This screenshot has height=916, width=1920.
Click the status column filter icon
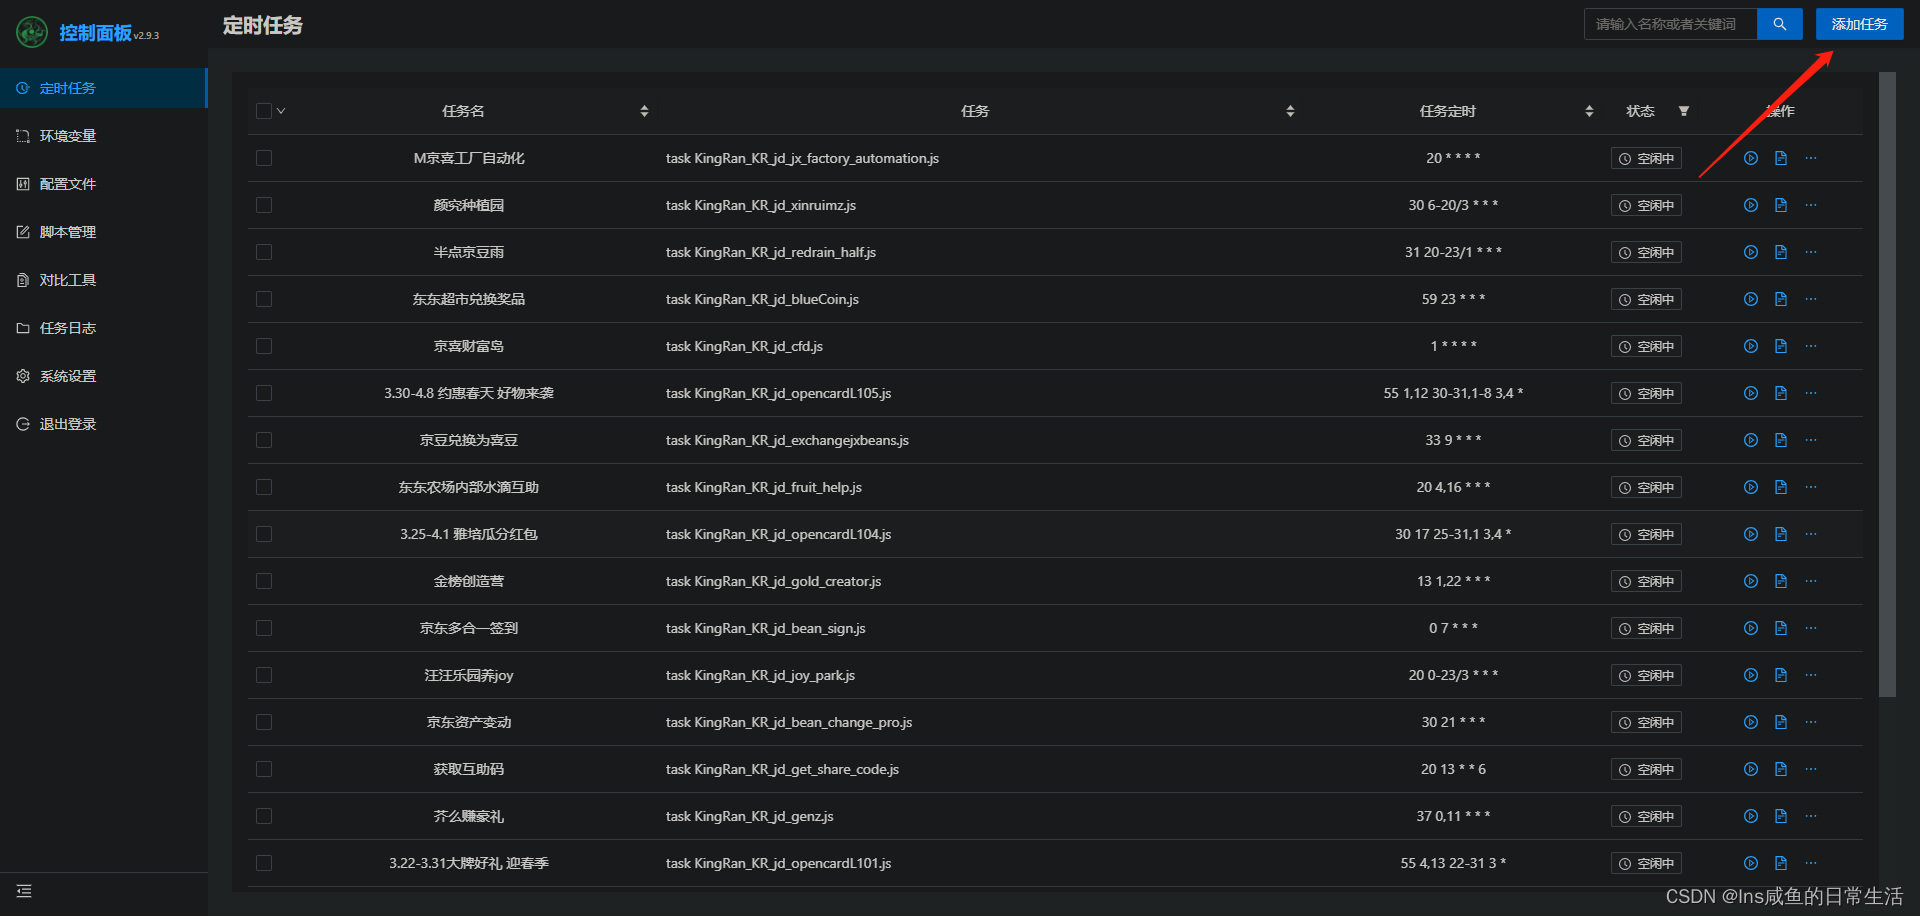click(x=1684, y=111)
